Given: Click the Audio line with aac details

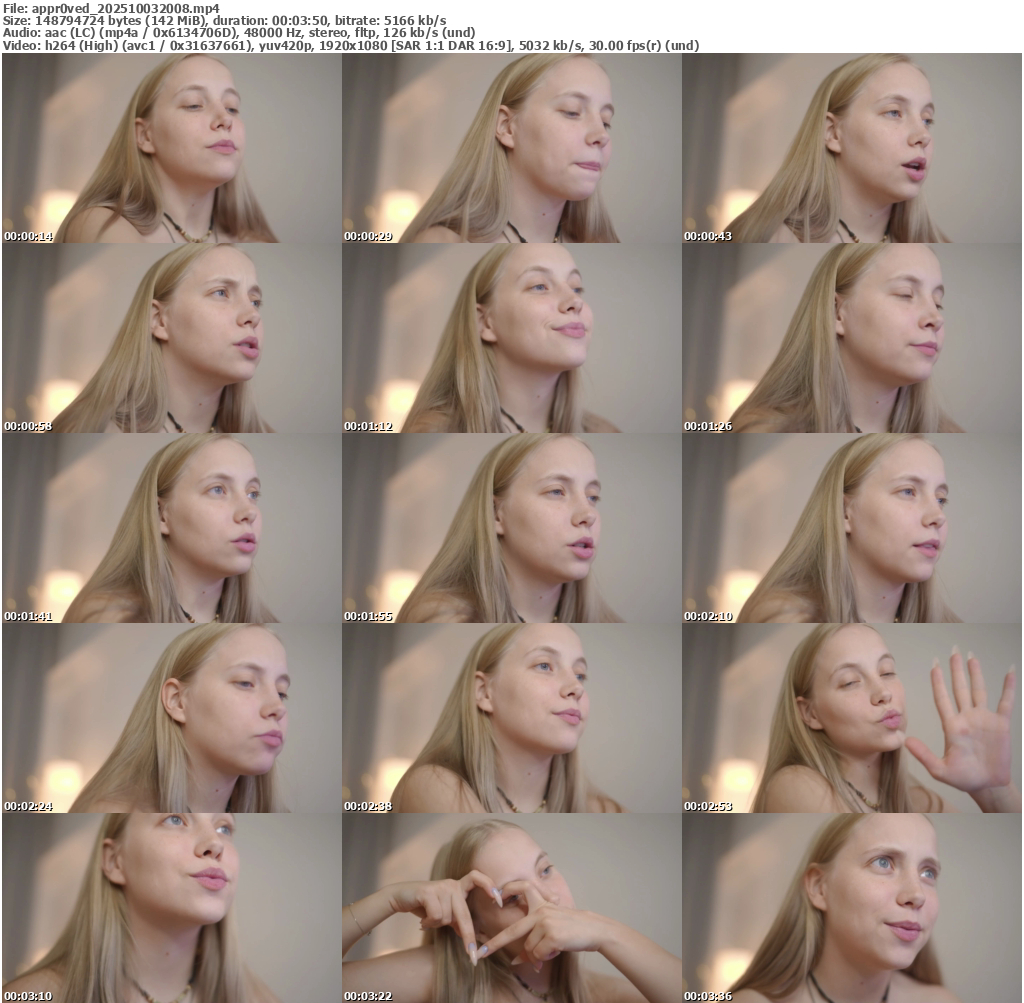Looking at the screenshot, I should click(x=239, y=33).
